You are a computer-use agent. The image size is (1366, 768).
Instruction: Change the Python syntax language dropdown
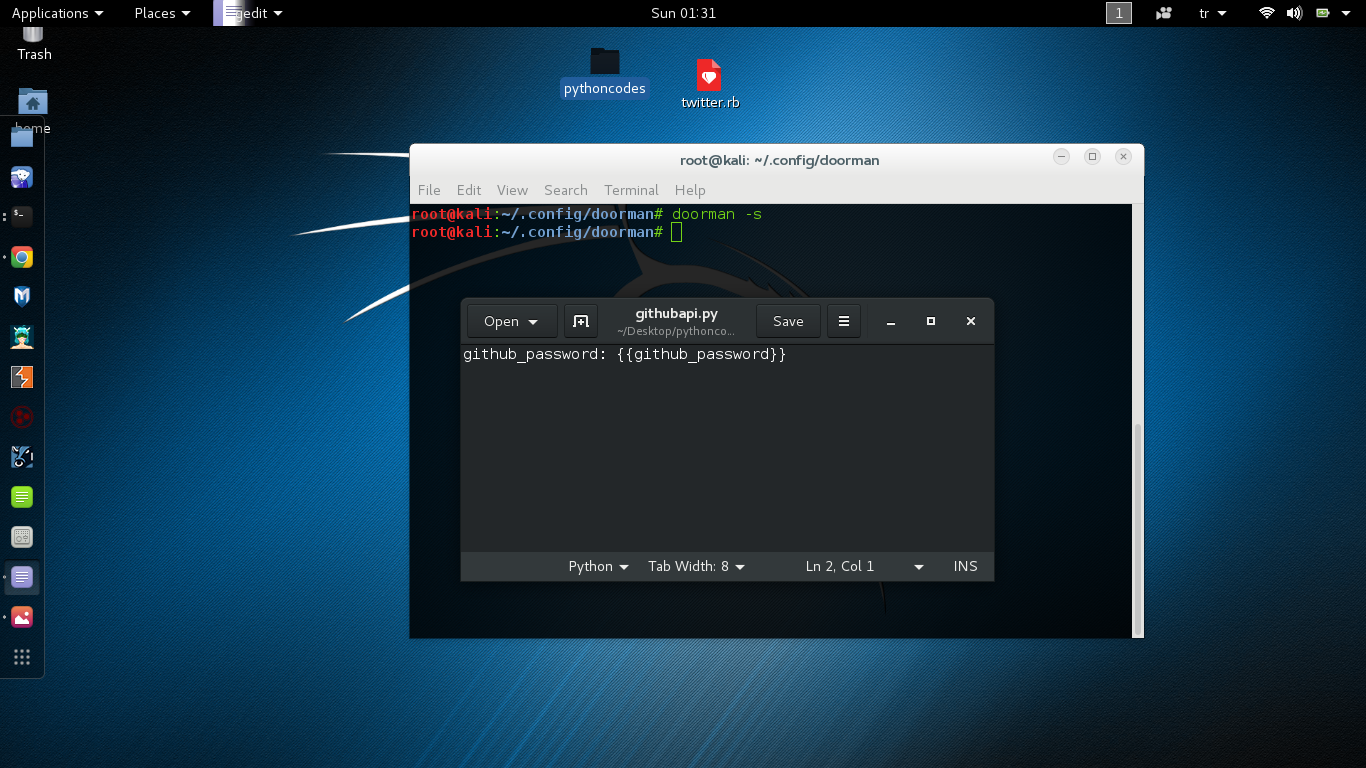(x=598, y=566)
